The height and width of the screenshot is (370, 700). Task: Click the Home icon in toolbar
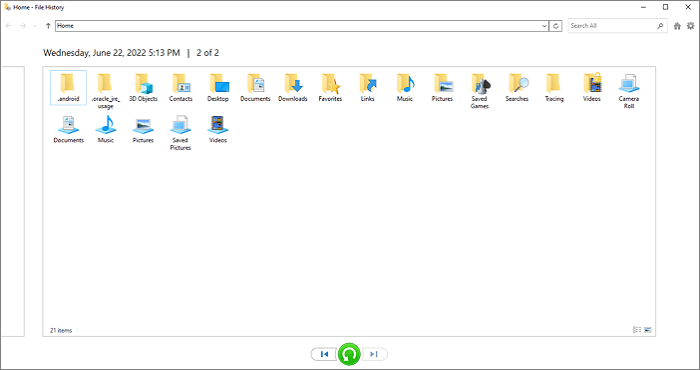(x=677, y=26)
